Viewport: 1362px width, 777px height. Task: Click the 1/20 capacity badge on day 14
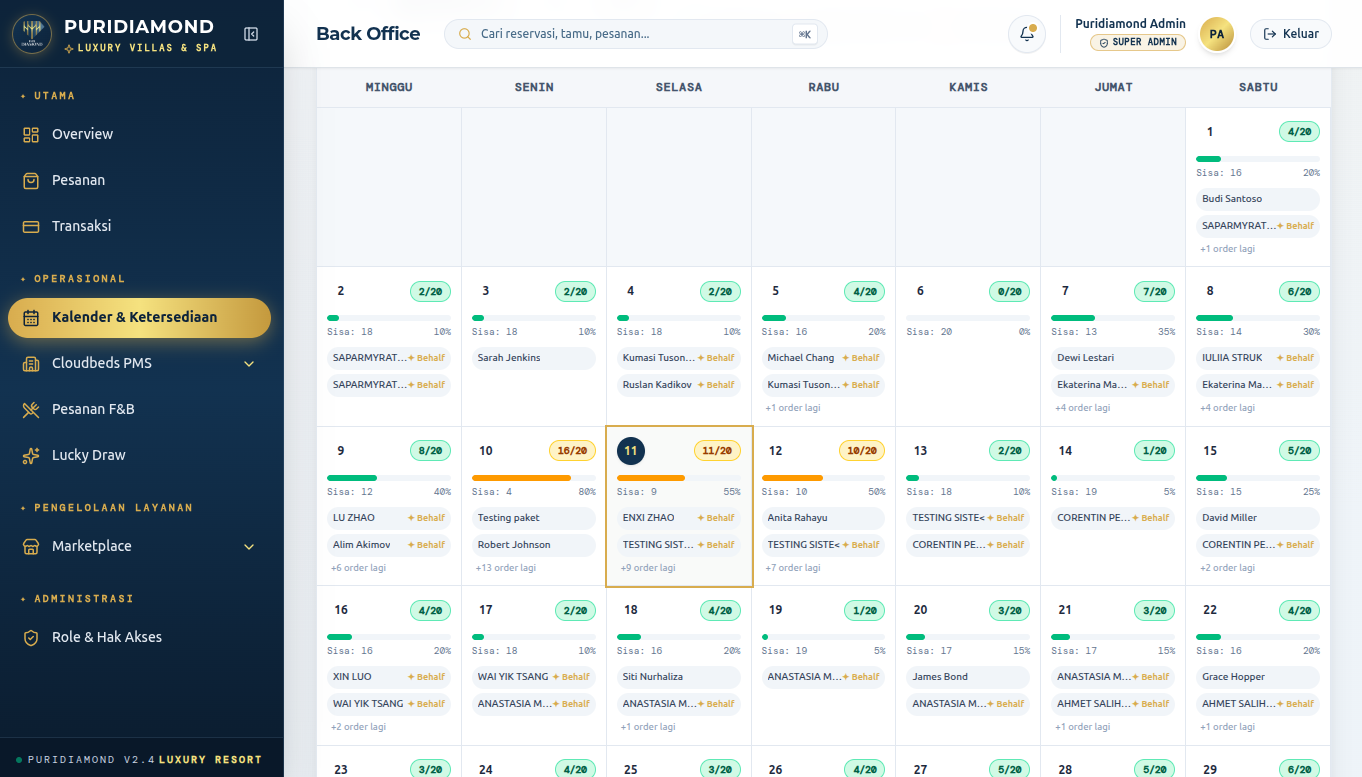tap(1155, 451)
